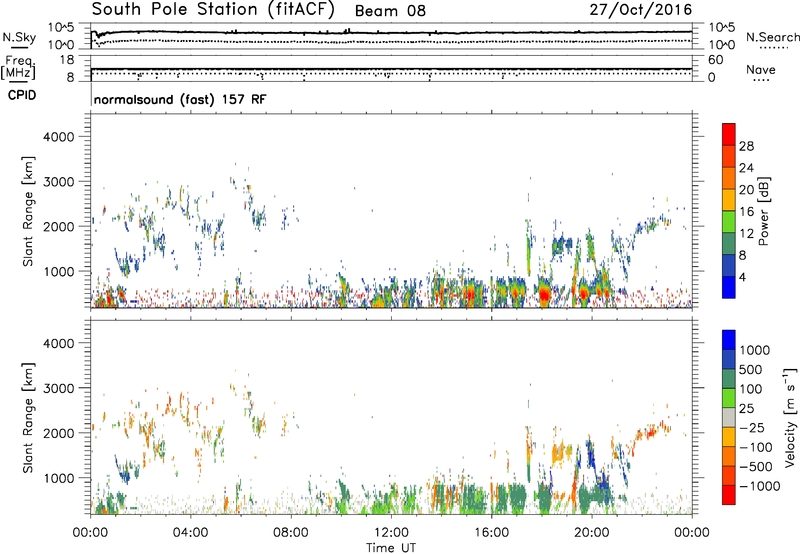Click the red power echo near 18:00
800x554 pixels.
tap(544, 294)
